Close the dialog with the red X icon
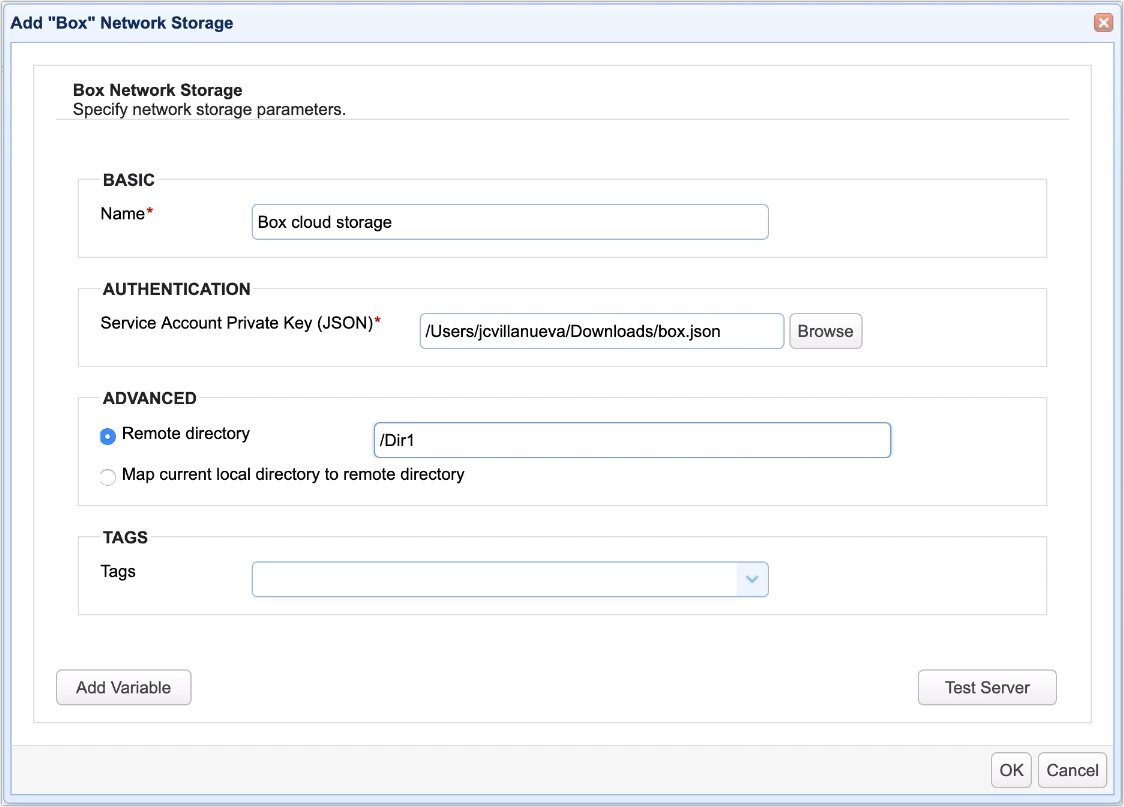 pos(1101,21)
